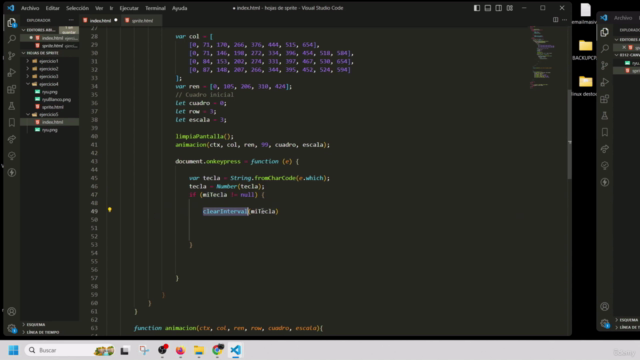
Task: Open Firefox from the taskbar
Action: pos(180,350)
